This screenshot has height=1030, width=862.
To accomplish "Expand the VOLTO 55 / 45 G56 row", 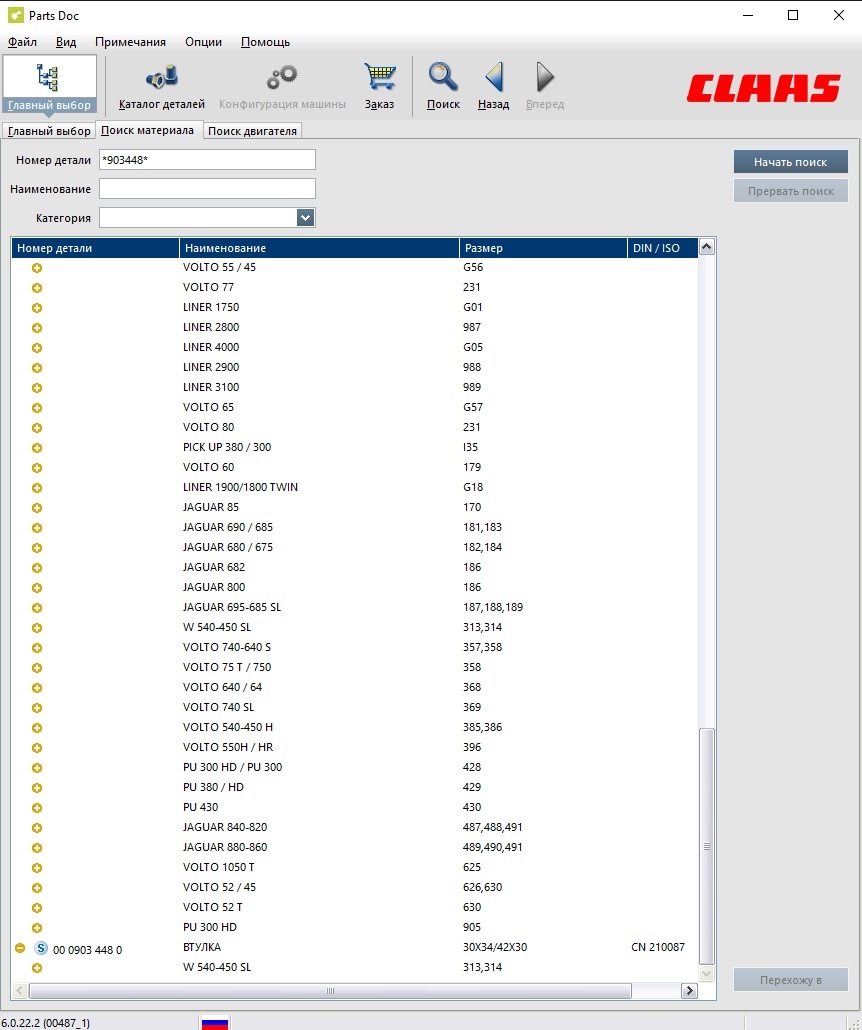I will [x=37, y=268].
